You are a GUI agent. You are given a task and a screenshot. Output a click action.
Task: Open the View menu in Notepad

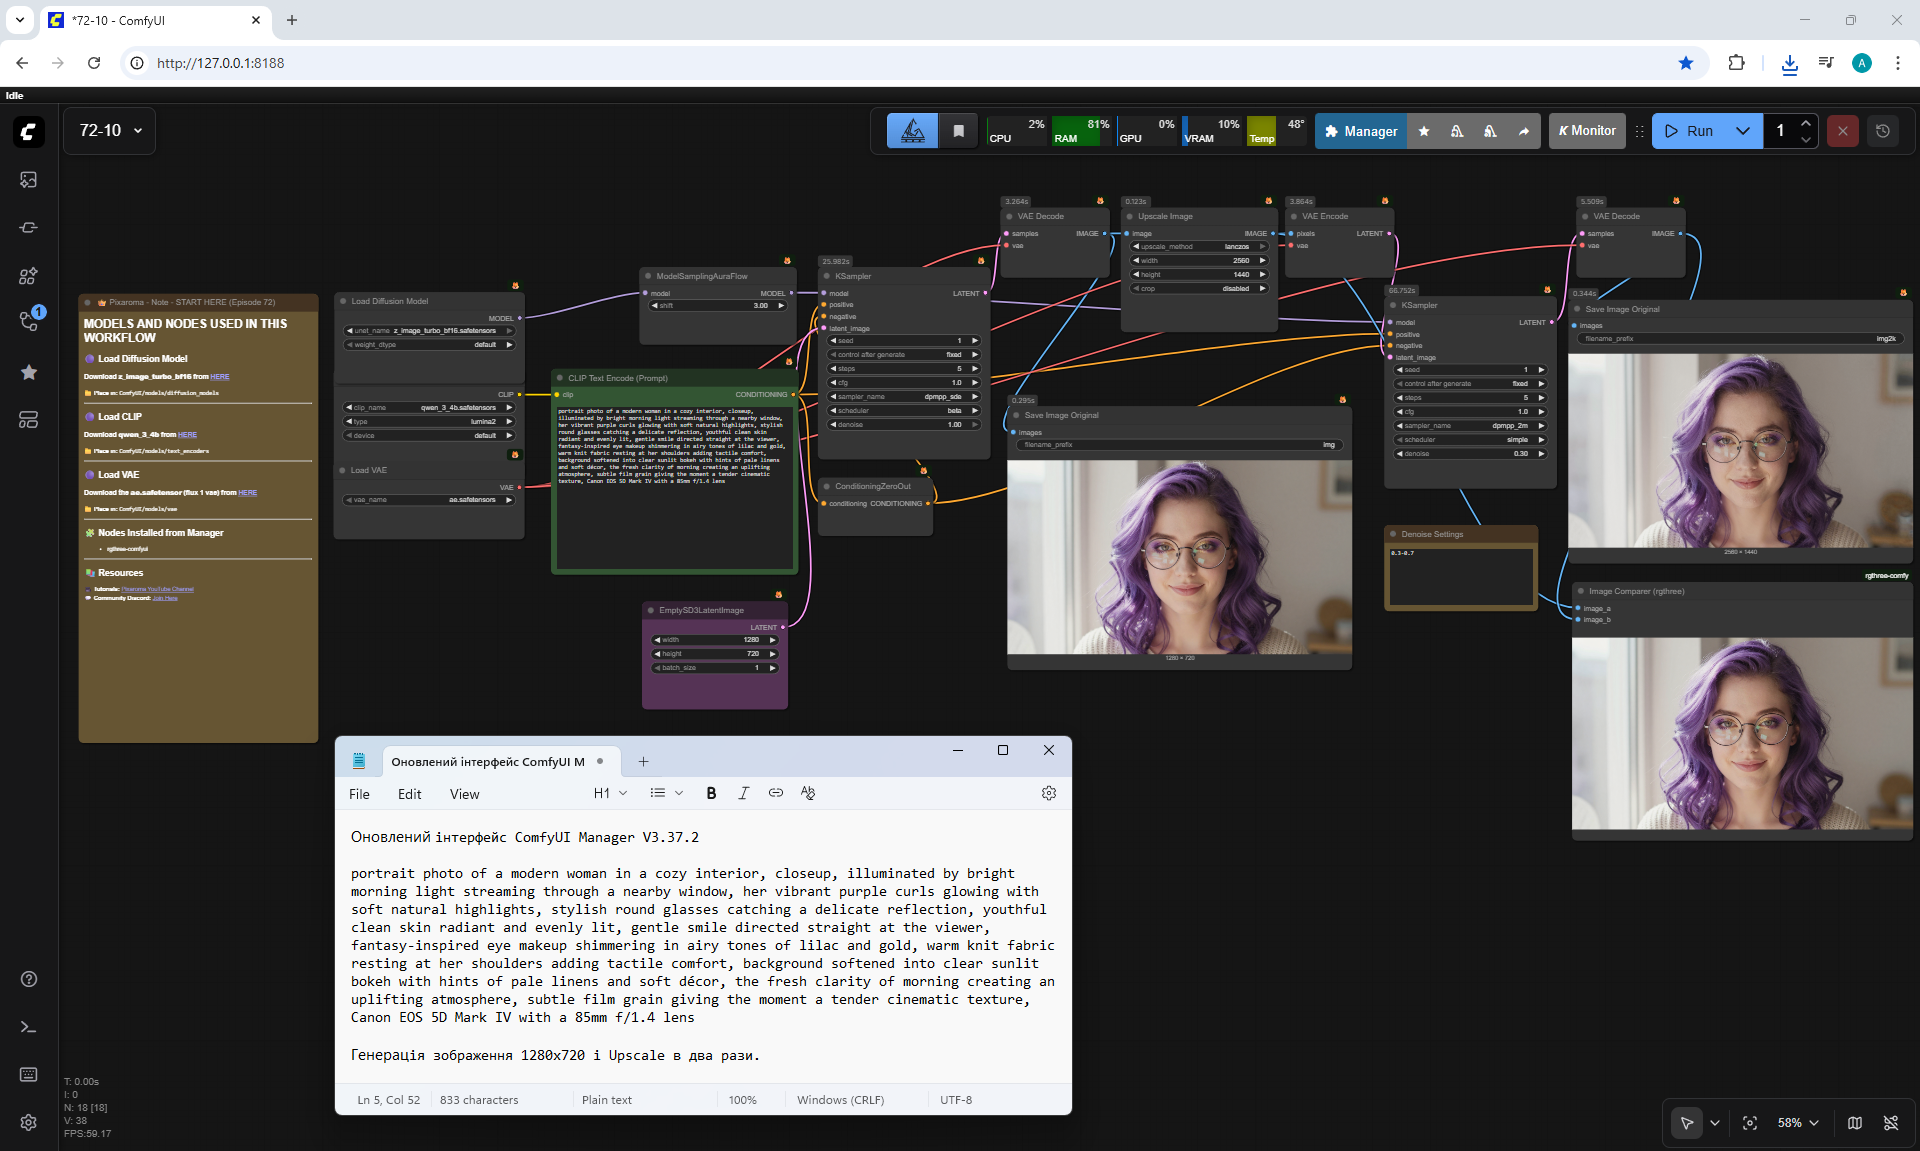(x=464, y=794)
